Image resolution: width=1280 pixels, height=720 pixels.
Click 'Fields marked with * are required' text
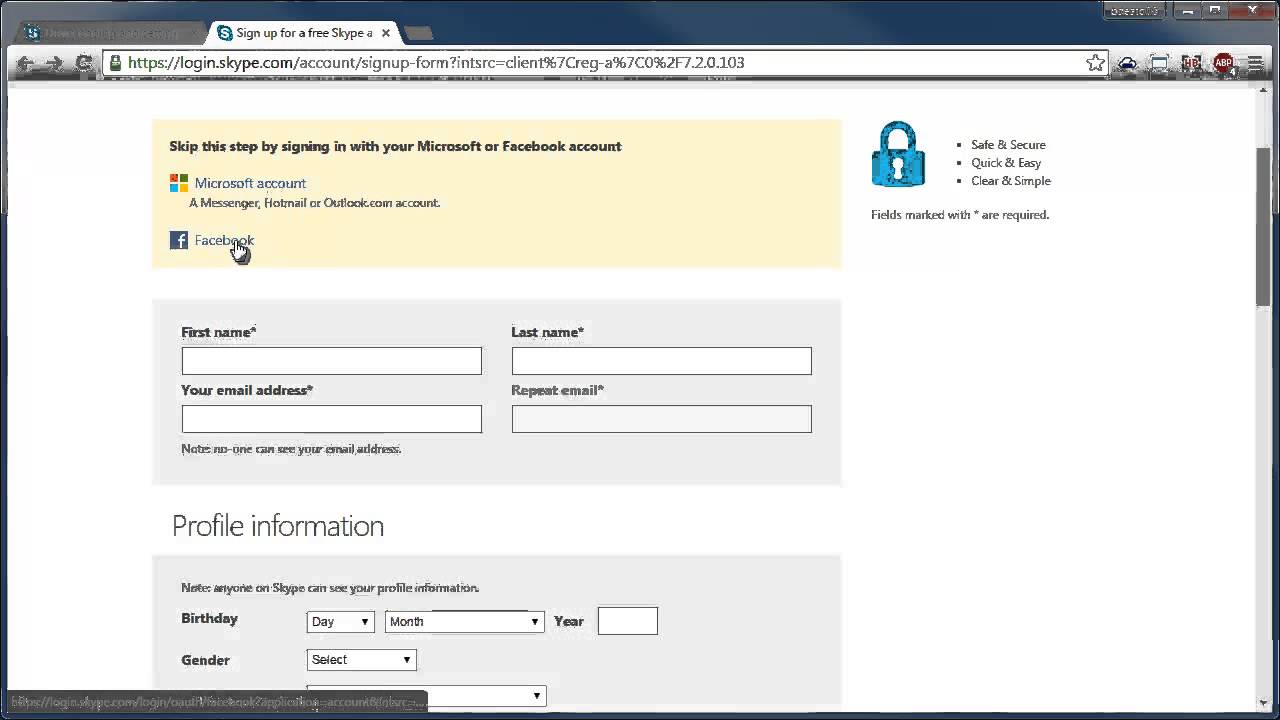coord(960,215)
